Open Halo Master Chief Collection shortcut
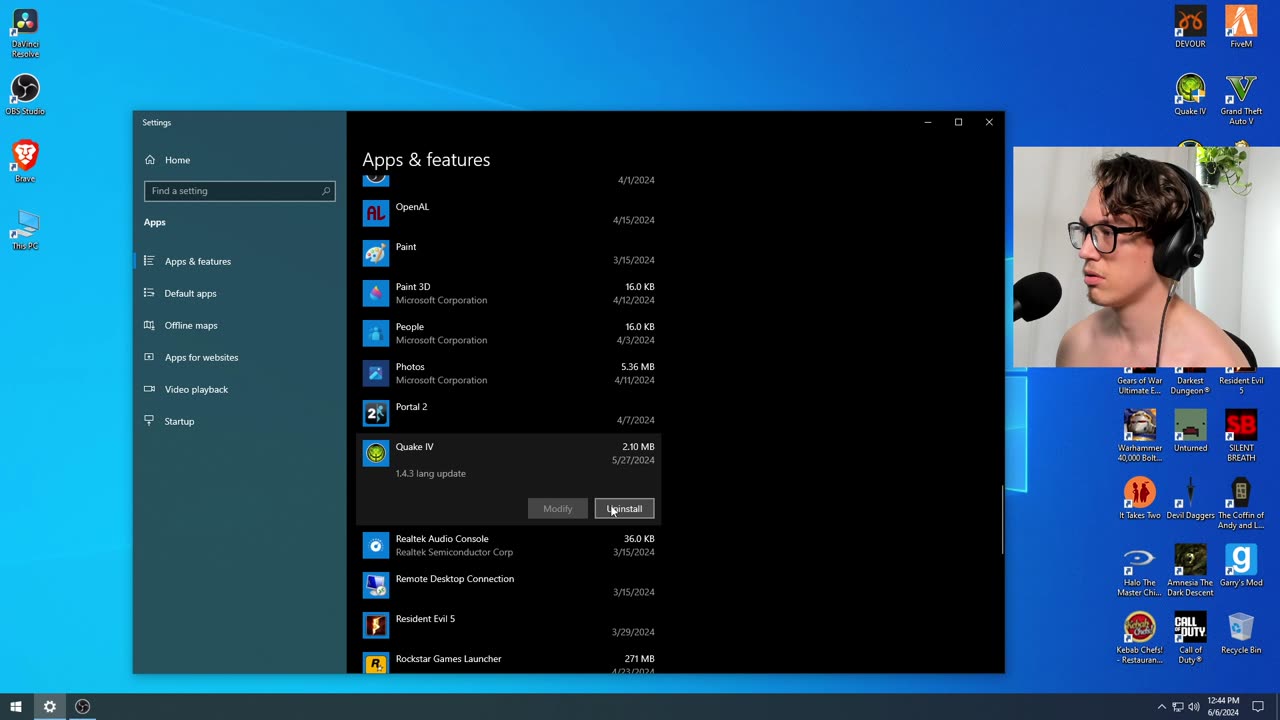 coord(1139,571)
